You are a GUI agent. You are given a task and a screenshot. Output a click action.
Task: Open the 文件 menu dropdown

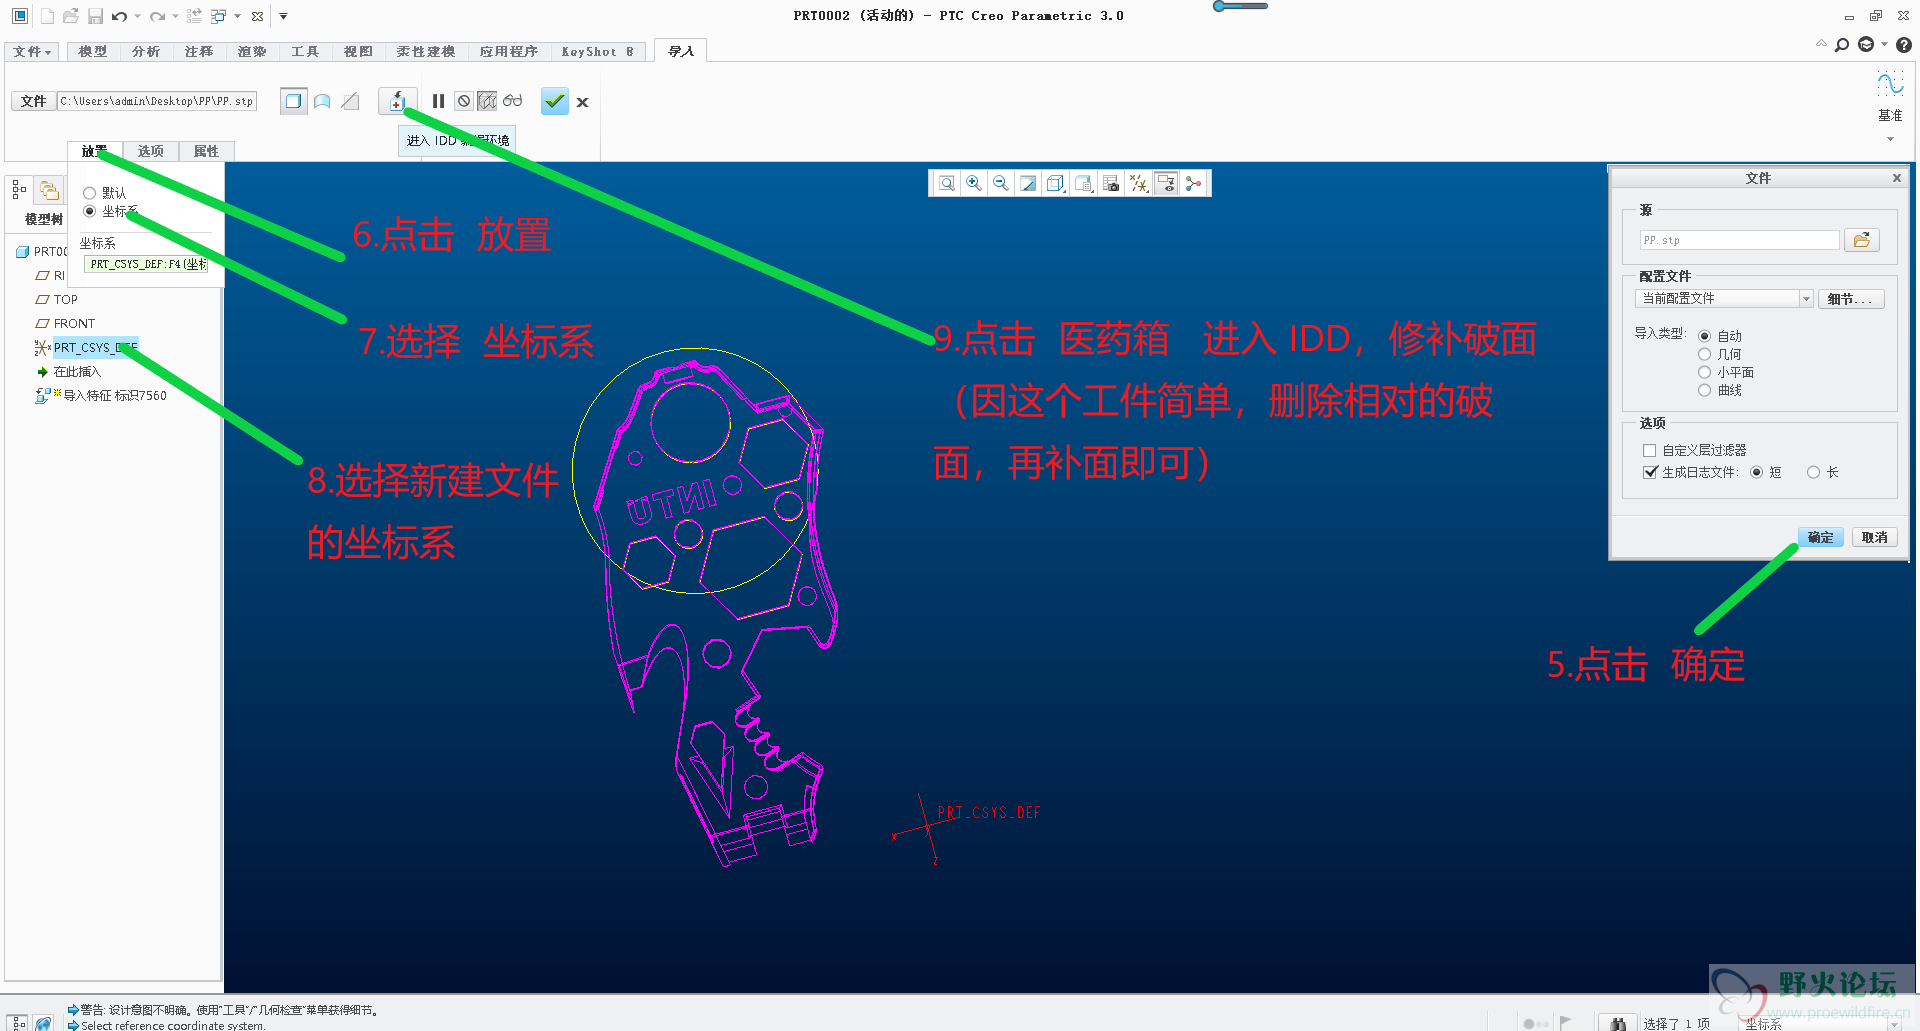pyautogui.click(x=32, y=52)
